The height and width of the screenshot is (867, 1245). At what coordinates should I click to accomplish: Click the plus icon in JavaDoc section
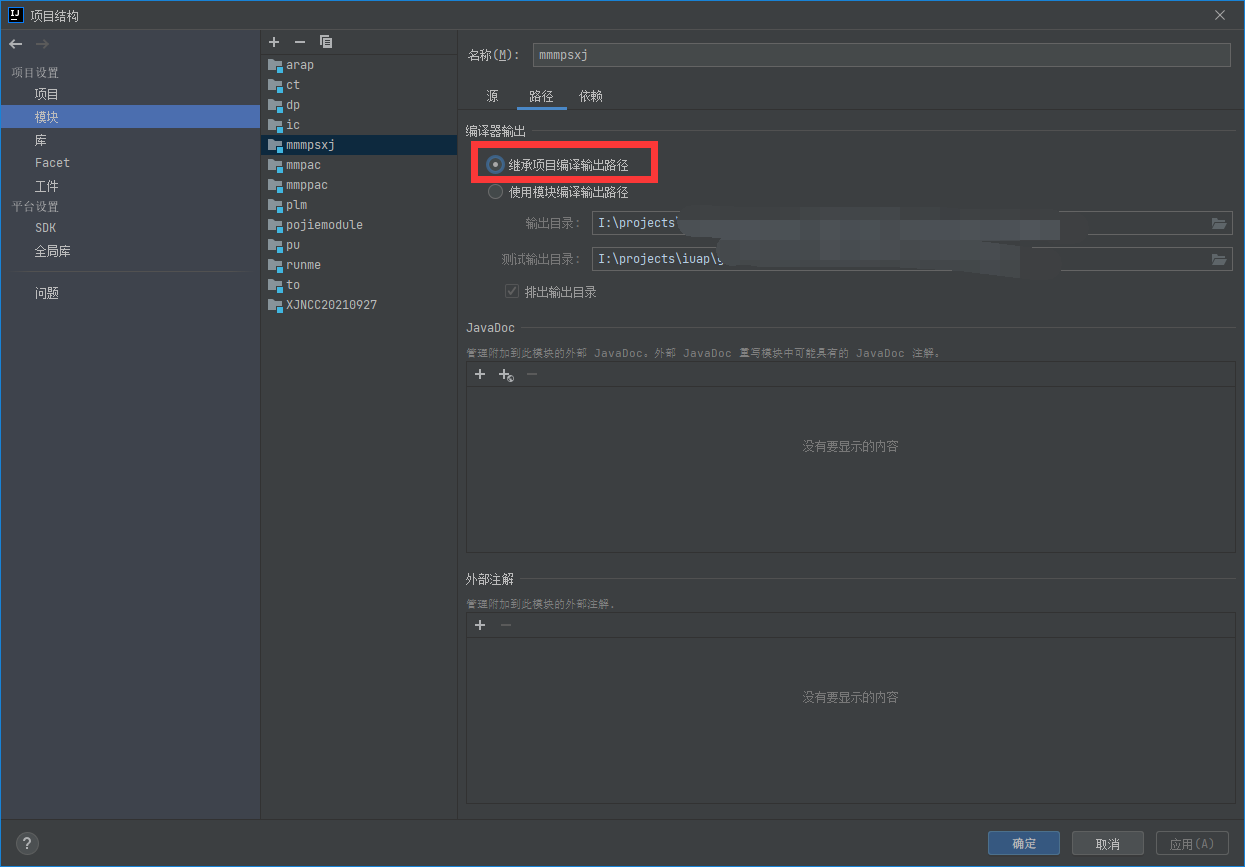point(480,374)
